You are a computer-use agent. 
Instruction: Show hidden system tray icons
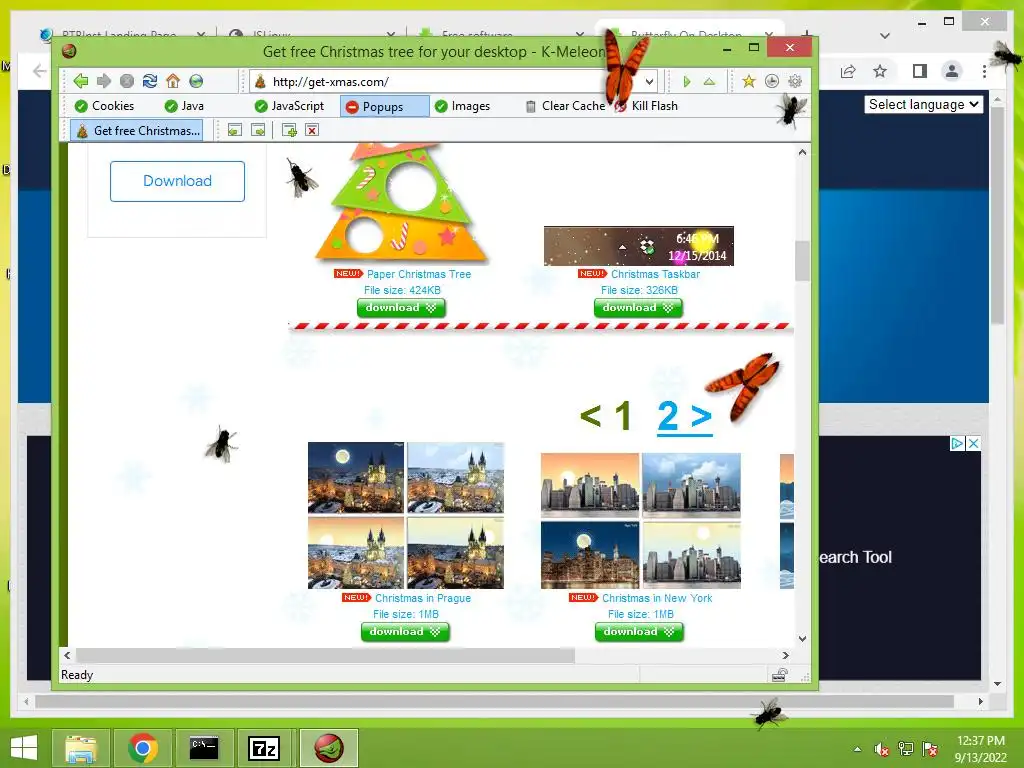click(x=857, y=749)
